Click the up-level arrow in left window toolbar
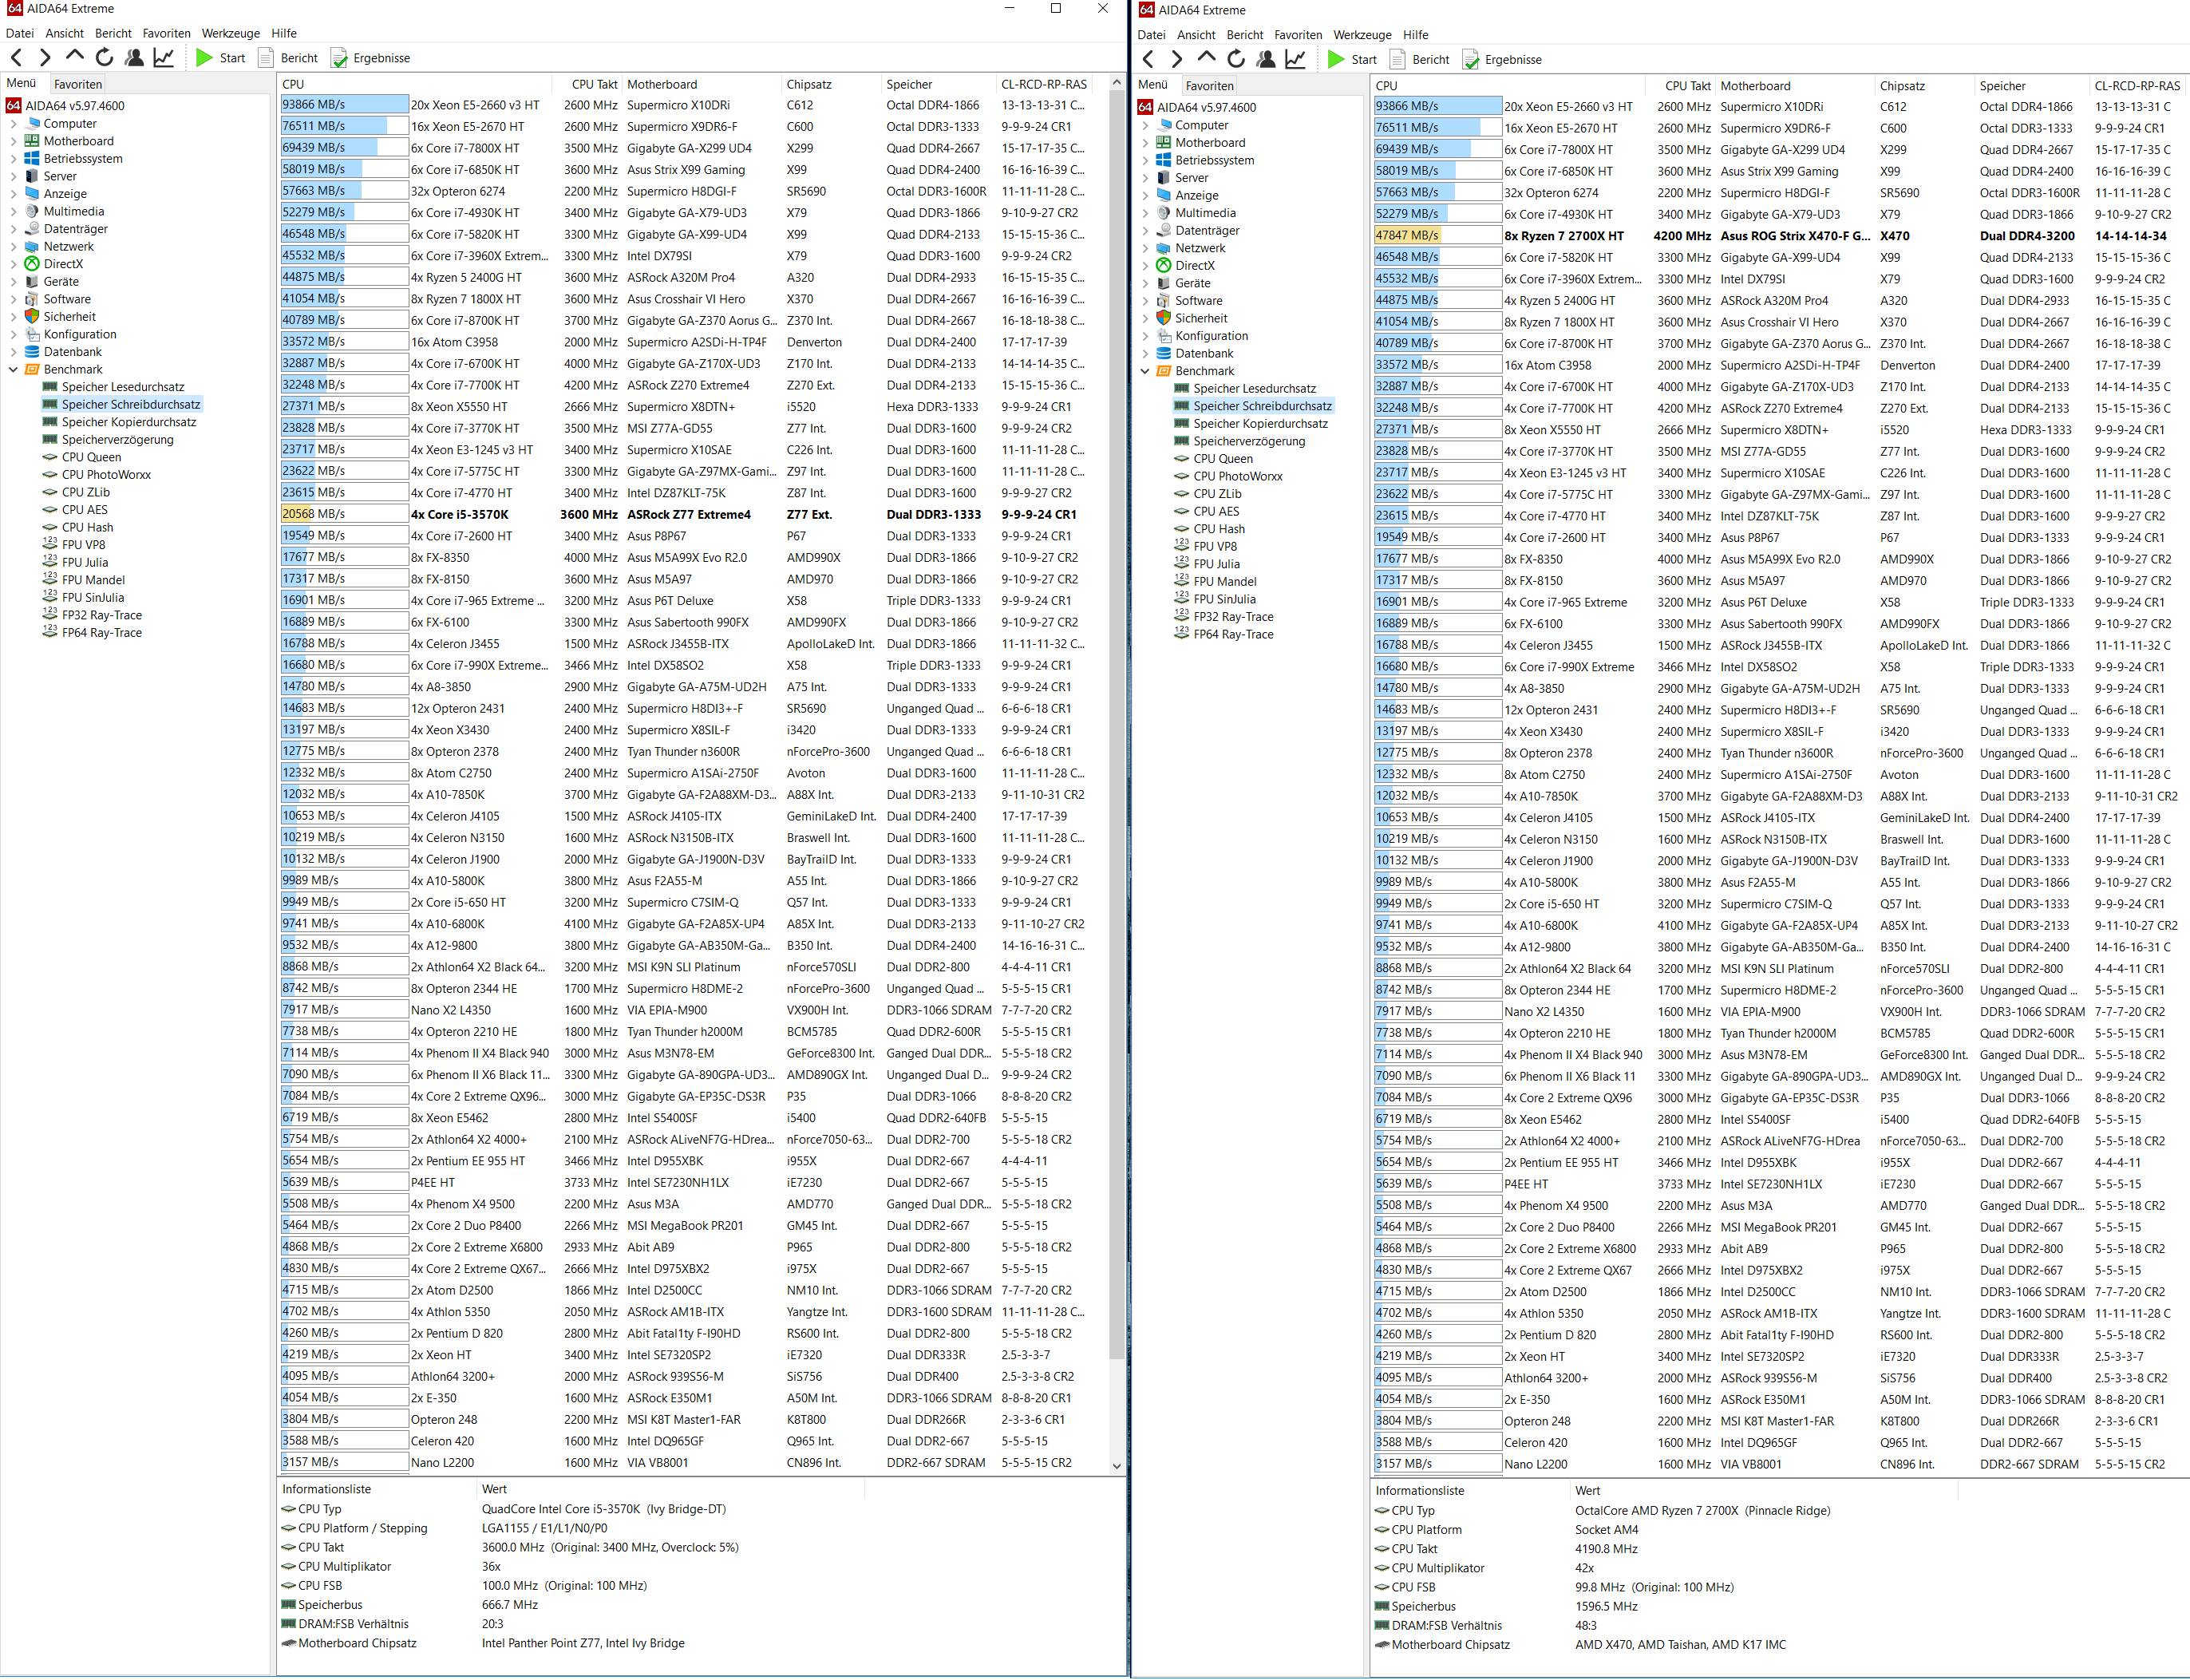 coord(74,57)
